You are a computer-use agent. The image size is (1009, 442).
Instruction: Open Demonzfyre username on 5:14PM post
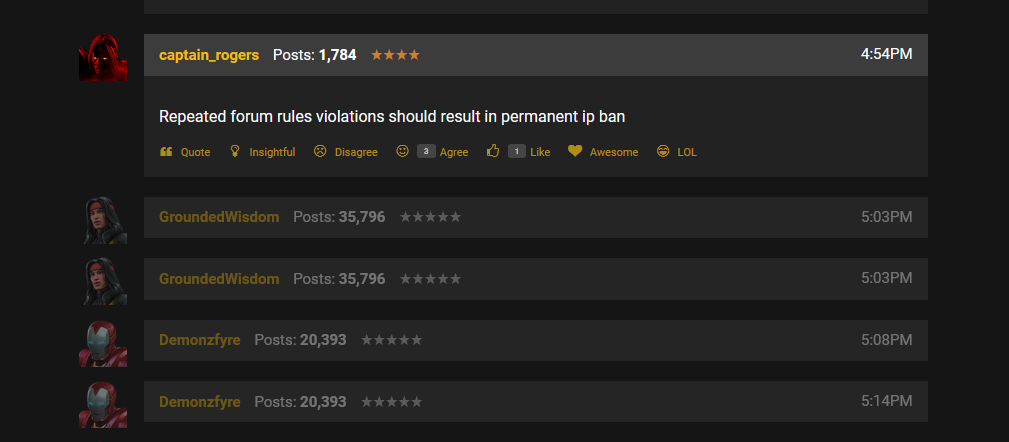[x=199, y=402]
